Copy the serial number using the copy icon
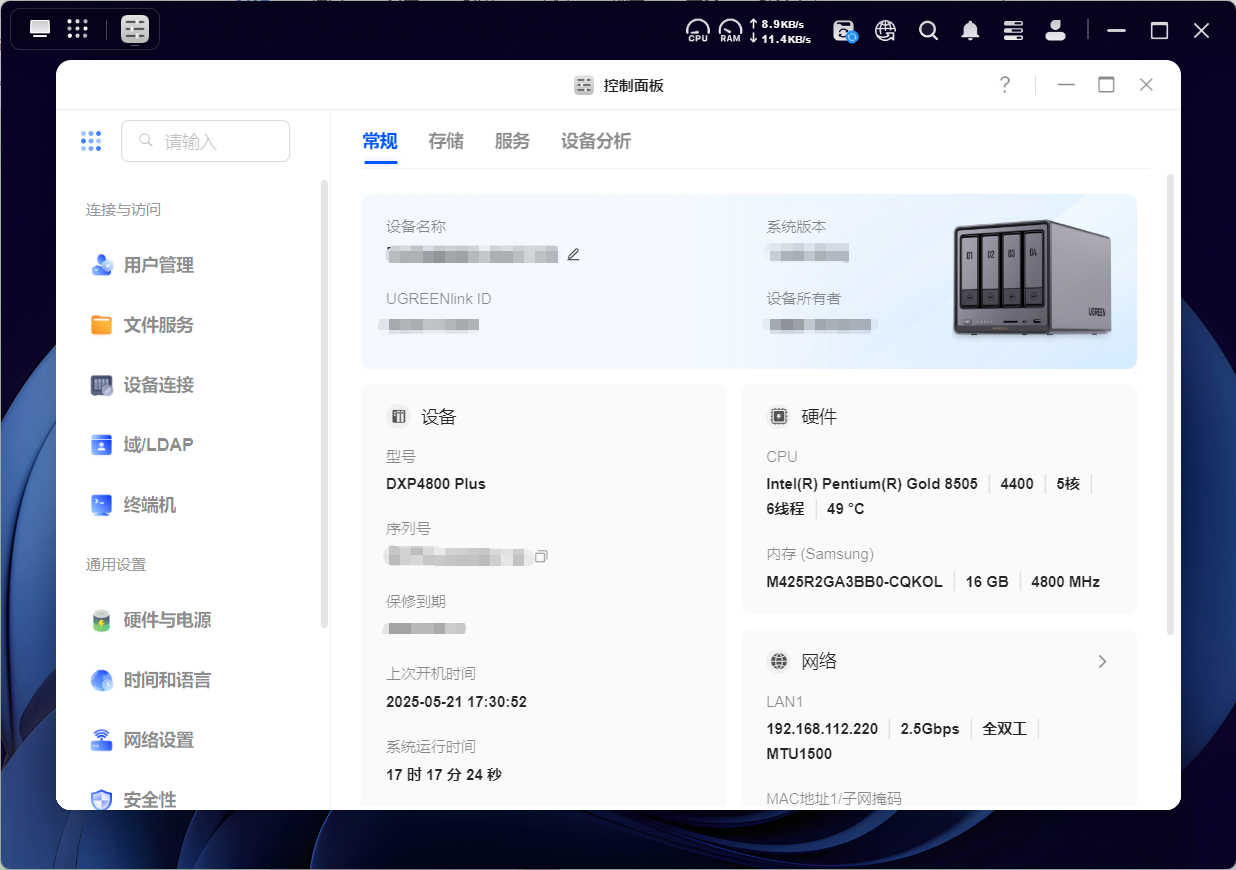 click(x=541, y=555)
